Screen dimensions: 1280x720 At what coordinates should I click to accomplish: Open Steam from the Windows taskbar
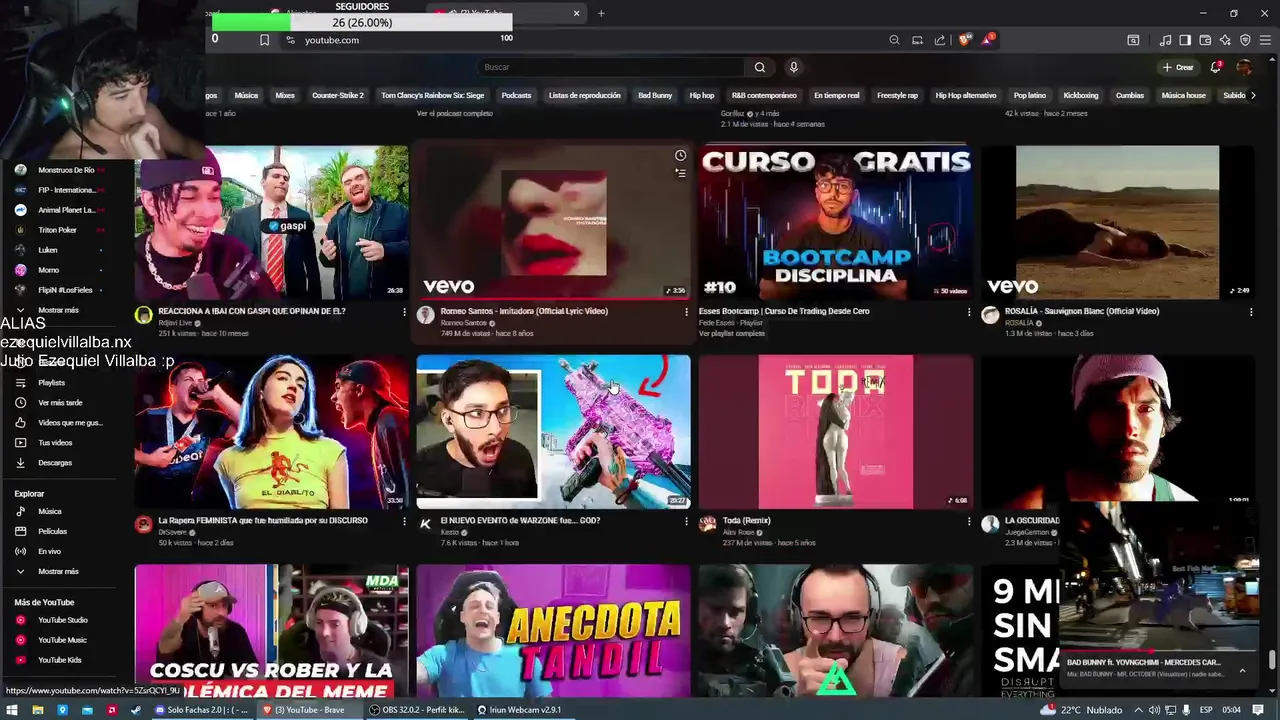136,710
